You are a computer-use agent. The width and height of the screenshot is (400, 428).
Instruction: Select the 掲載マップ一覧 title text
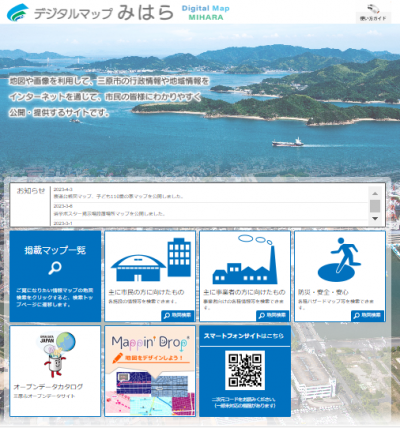pyautogui.click(x=55, y=250)
